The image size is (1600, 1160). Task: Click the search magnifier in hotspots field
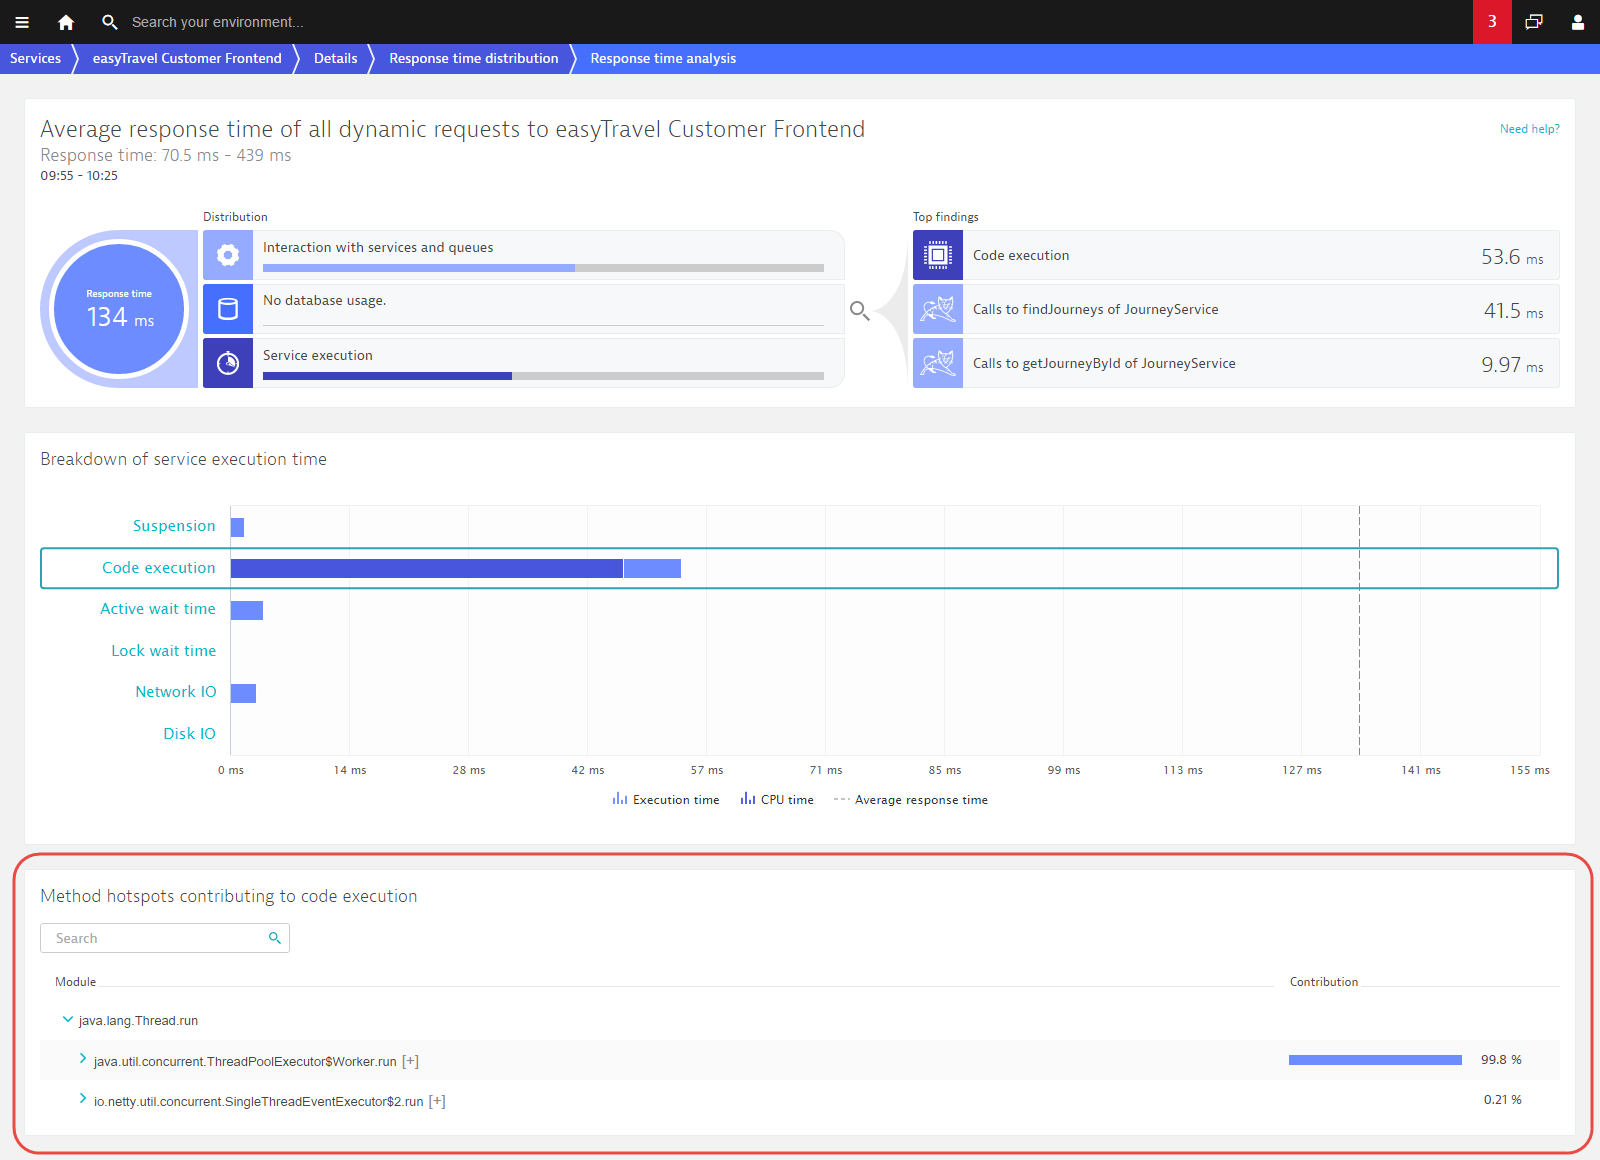click(x=275, y=938)
